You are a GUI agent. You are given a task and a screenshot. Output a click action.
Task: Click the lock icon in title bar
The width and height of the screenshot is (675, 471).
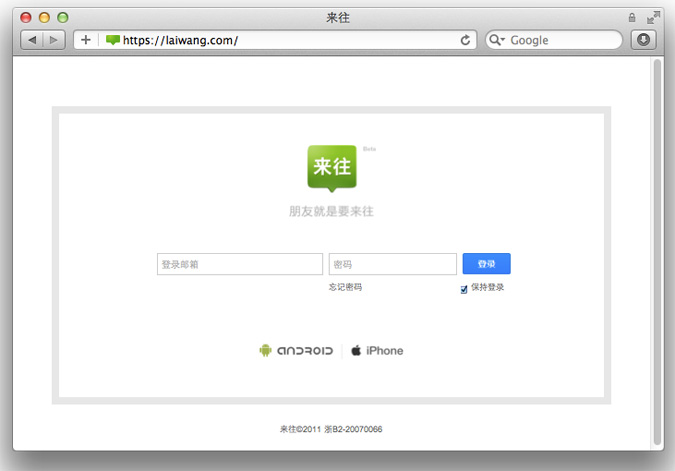(x=632, y=17)
